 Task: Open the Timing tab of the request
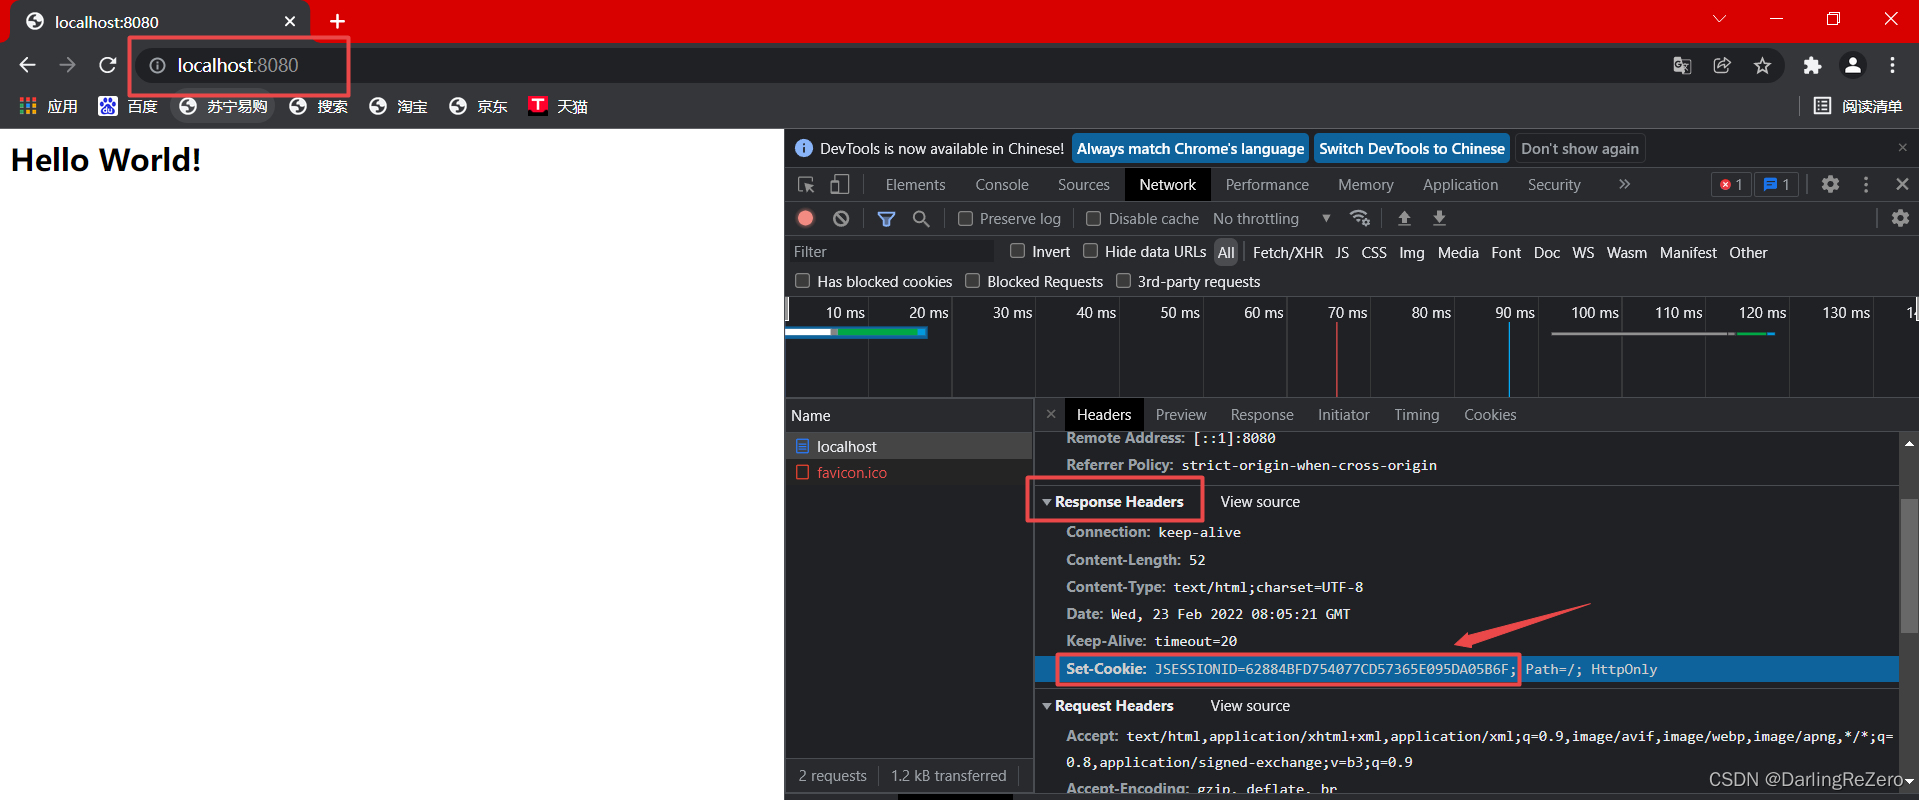1417,415
